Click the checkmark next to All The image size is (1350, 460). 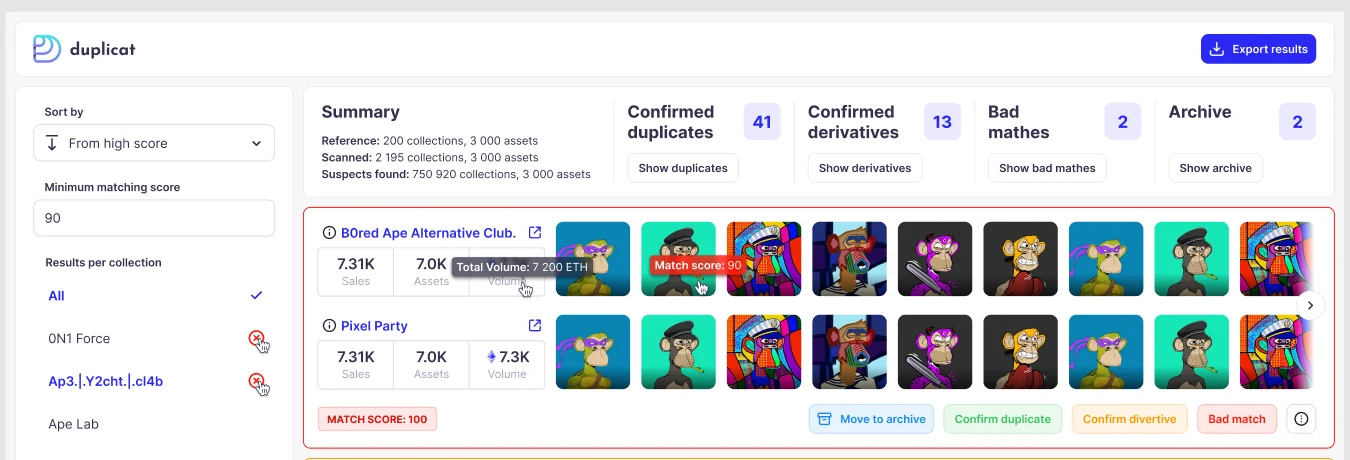pyautogui.click(x=257, y=295)
